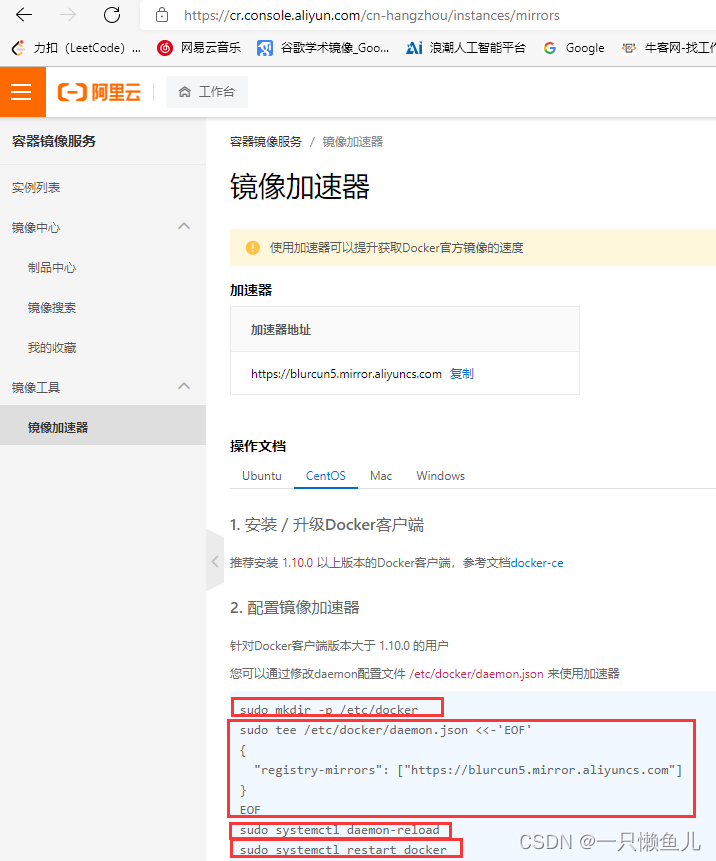
Task: Click the yellow warning icon in the notice
Action: [253, 248]
